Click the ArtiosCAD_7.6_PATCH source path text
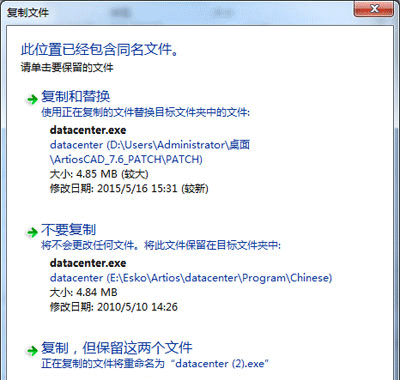400x380 pixels. coord(126,159)
